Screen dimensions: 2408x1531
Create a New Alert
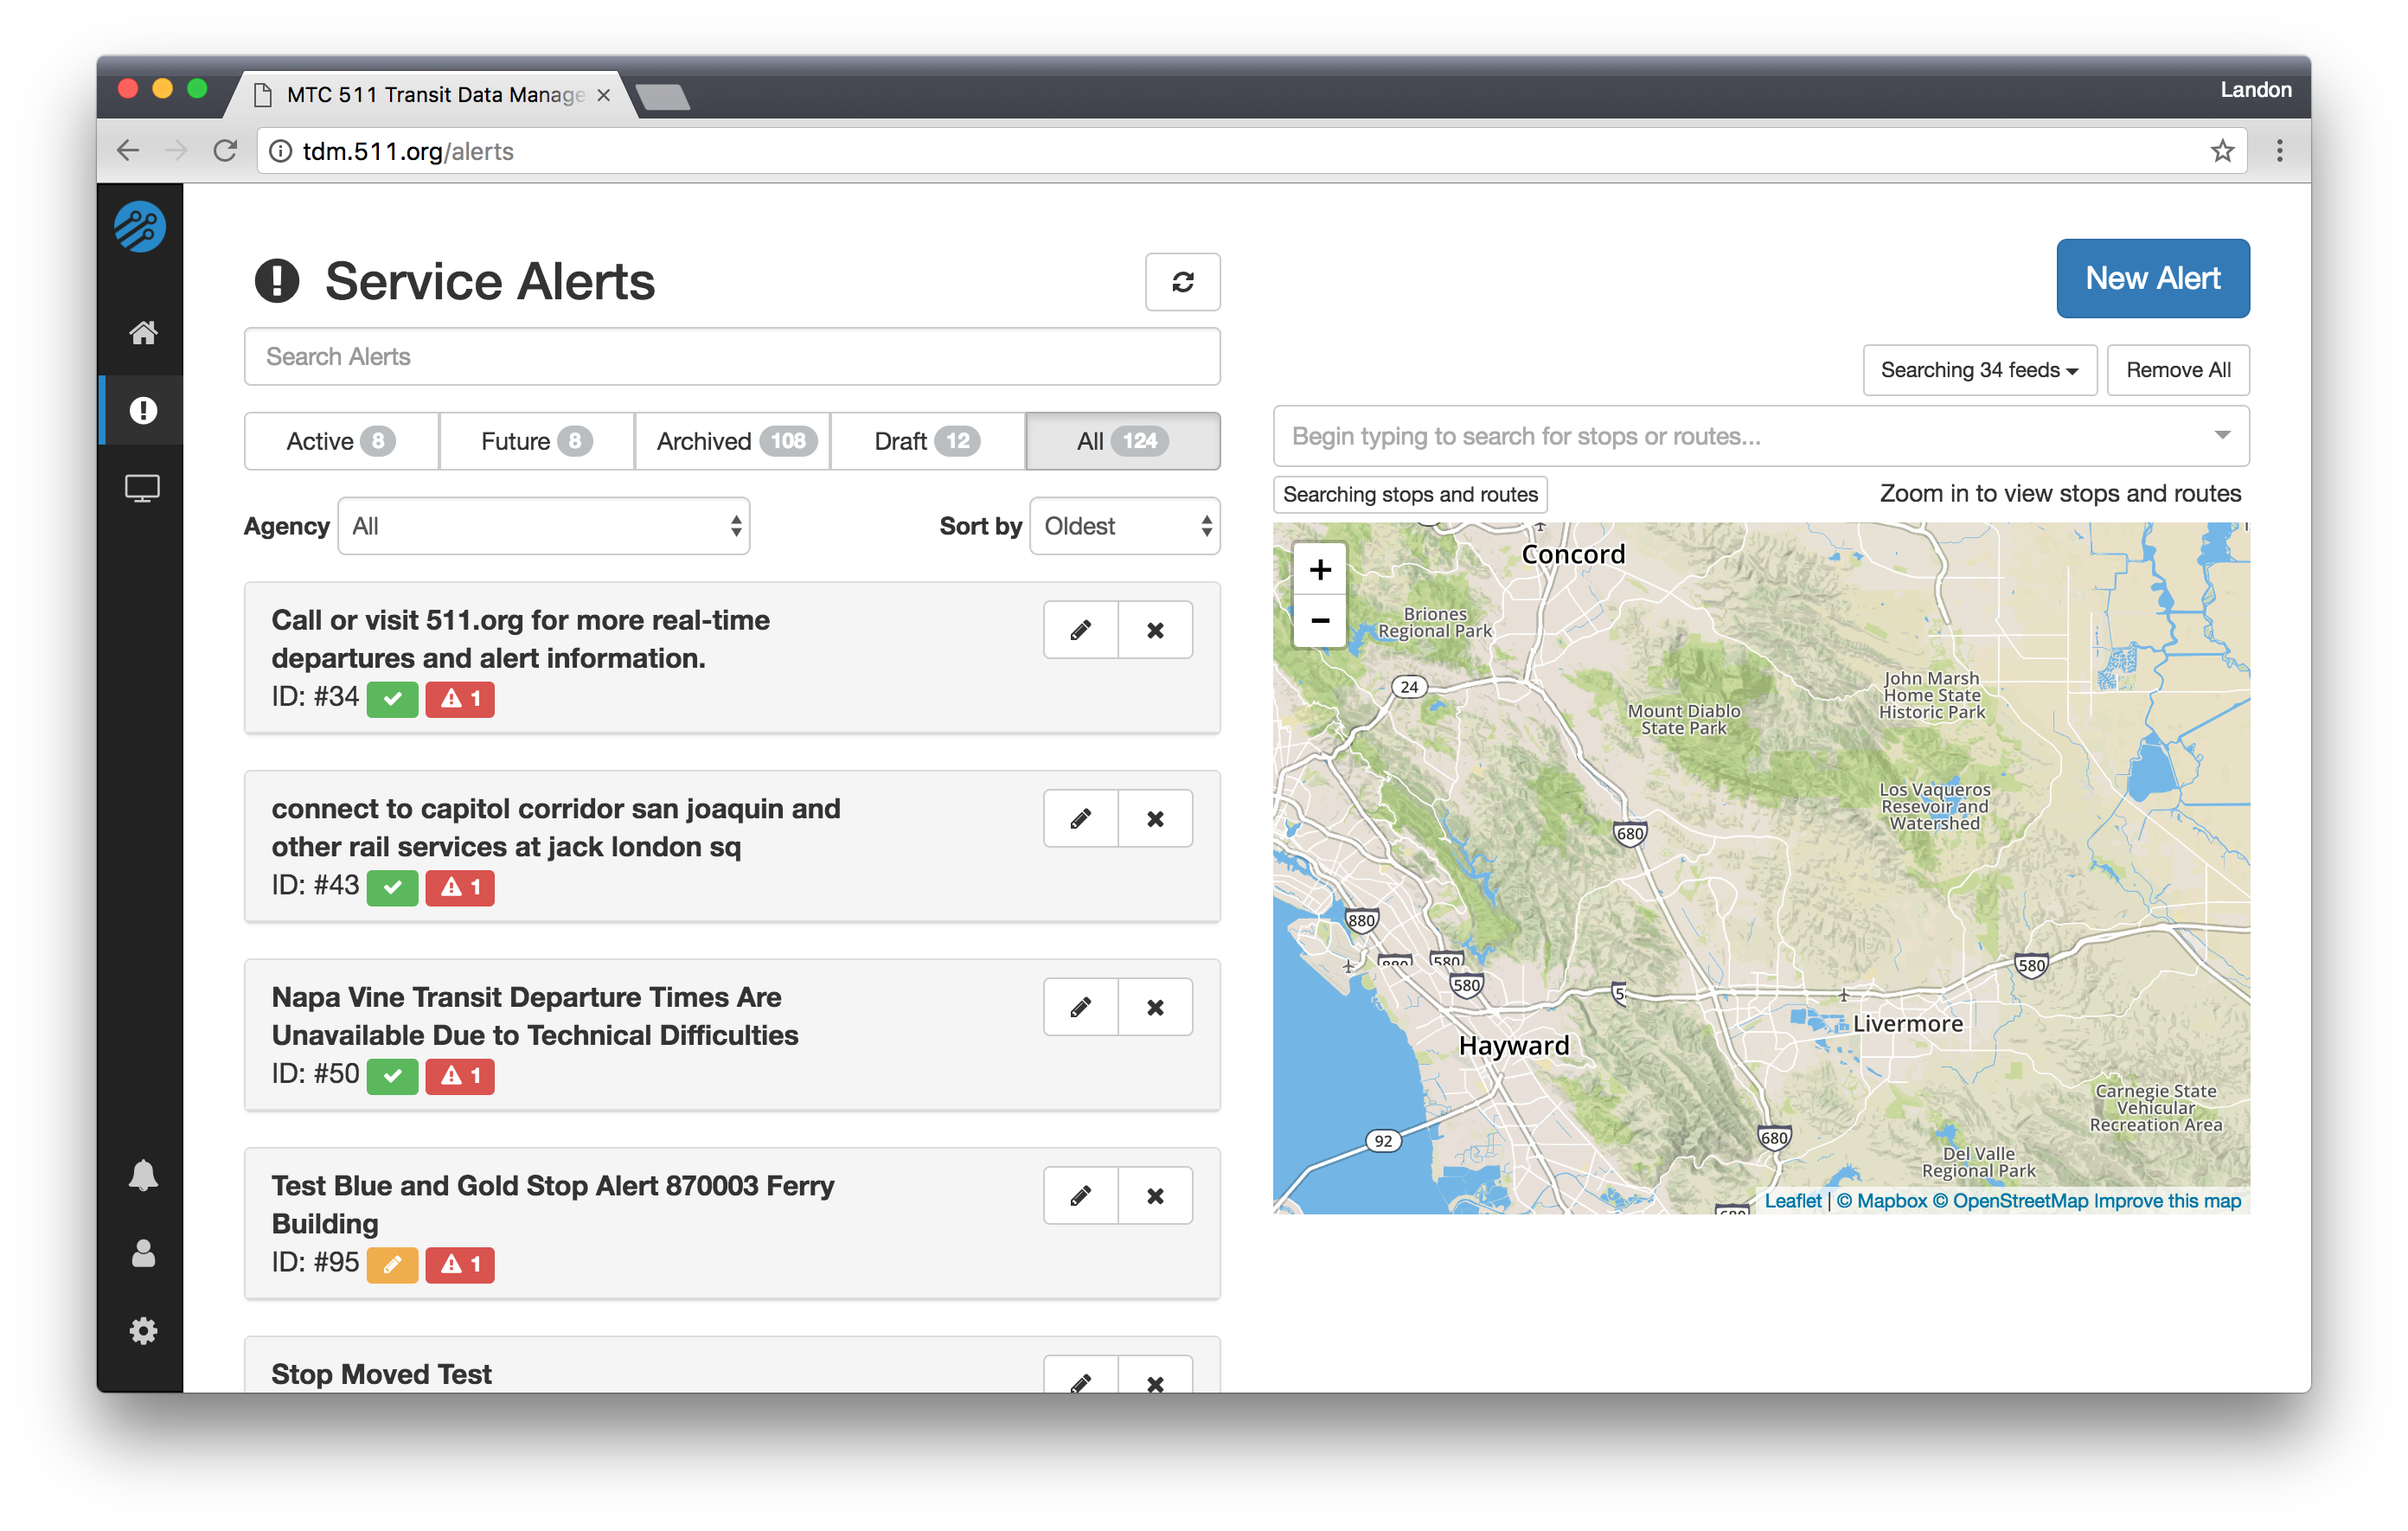pos(2153,278)
